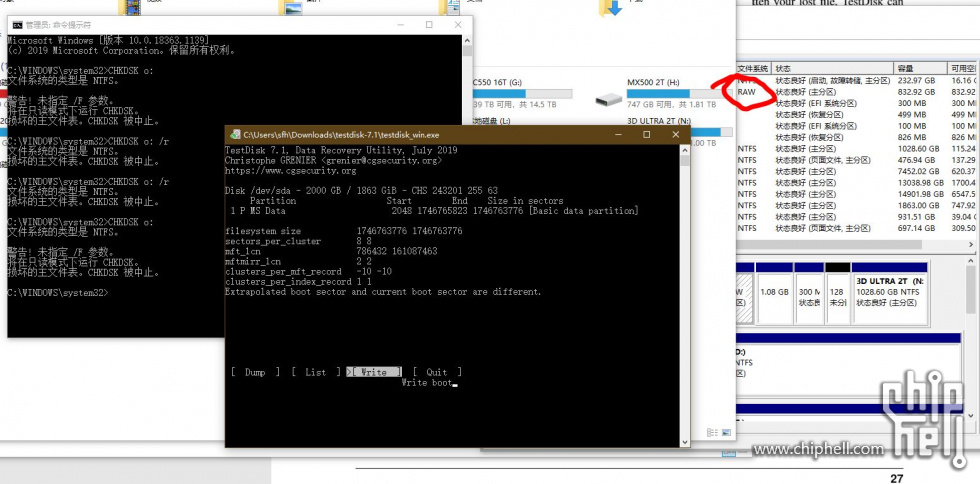The image size is (980, 484).
Task: Click the TestDisk window title bar icon
Action: tap(235, 134)
